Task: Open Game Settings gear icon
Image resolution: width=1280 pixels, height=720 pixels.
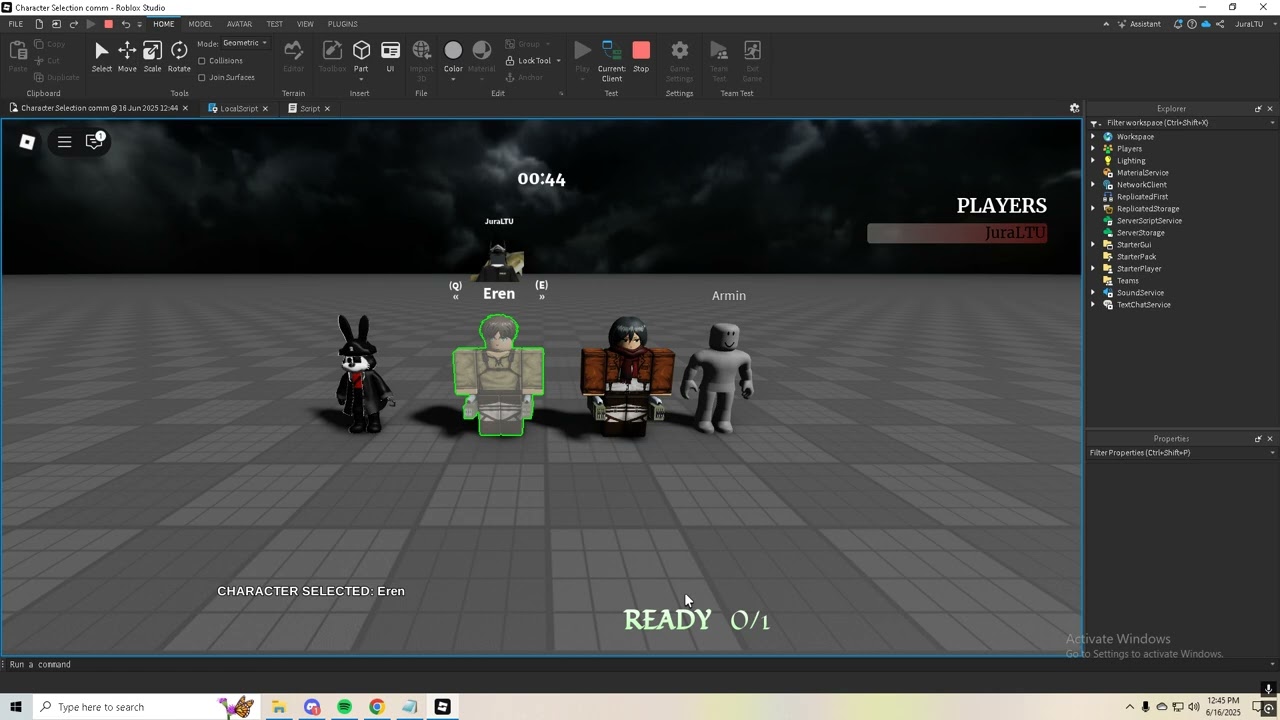Action: point(679,50)
